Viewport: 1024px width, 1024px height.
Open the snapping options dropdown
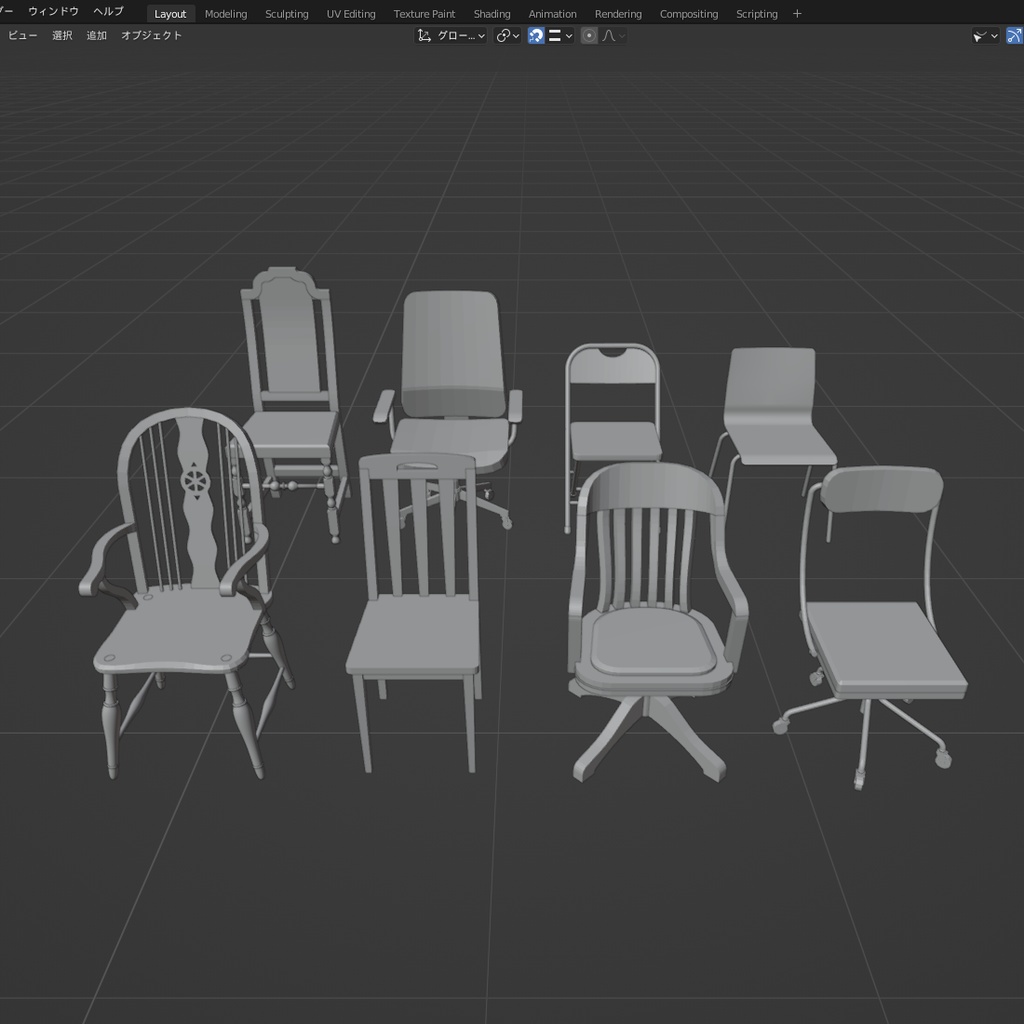(560, 35)
